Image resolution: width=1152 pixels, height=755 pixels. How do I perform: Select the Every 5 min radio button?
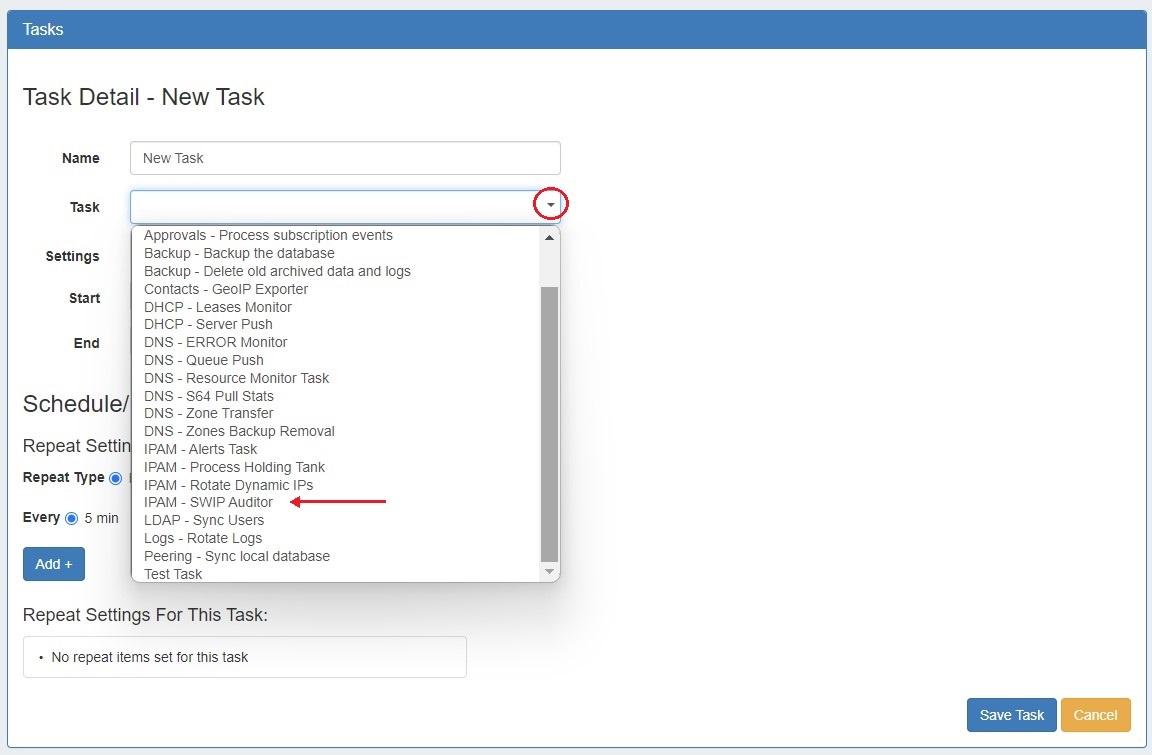71,518
